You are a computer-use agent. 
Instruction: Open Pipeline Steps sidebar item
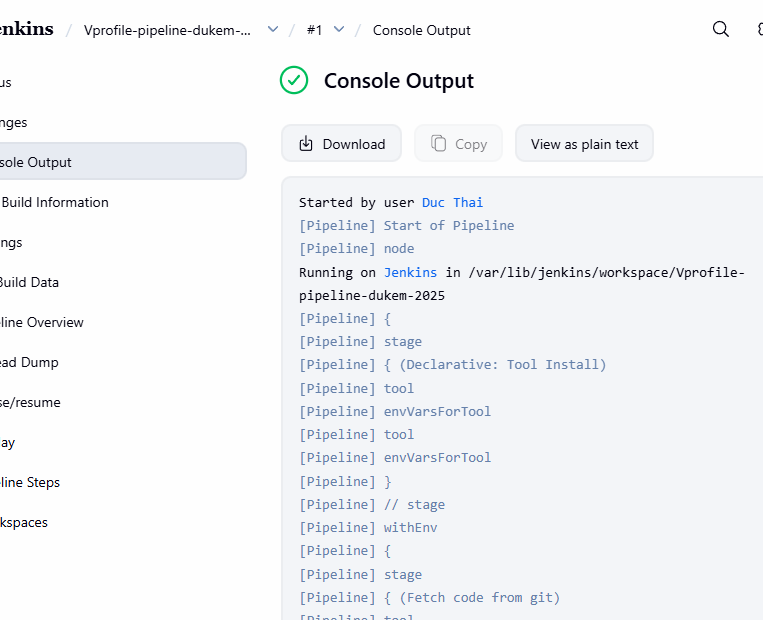[x=30, y=482]
